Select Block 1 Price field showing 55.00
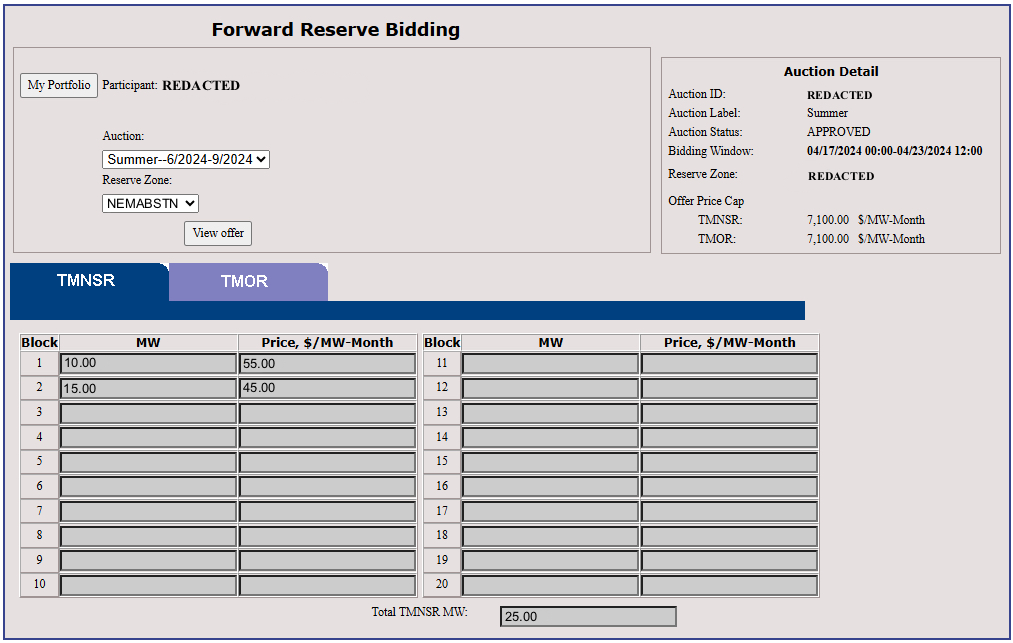1013x643 pixels. 328,363
